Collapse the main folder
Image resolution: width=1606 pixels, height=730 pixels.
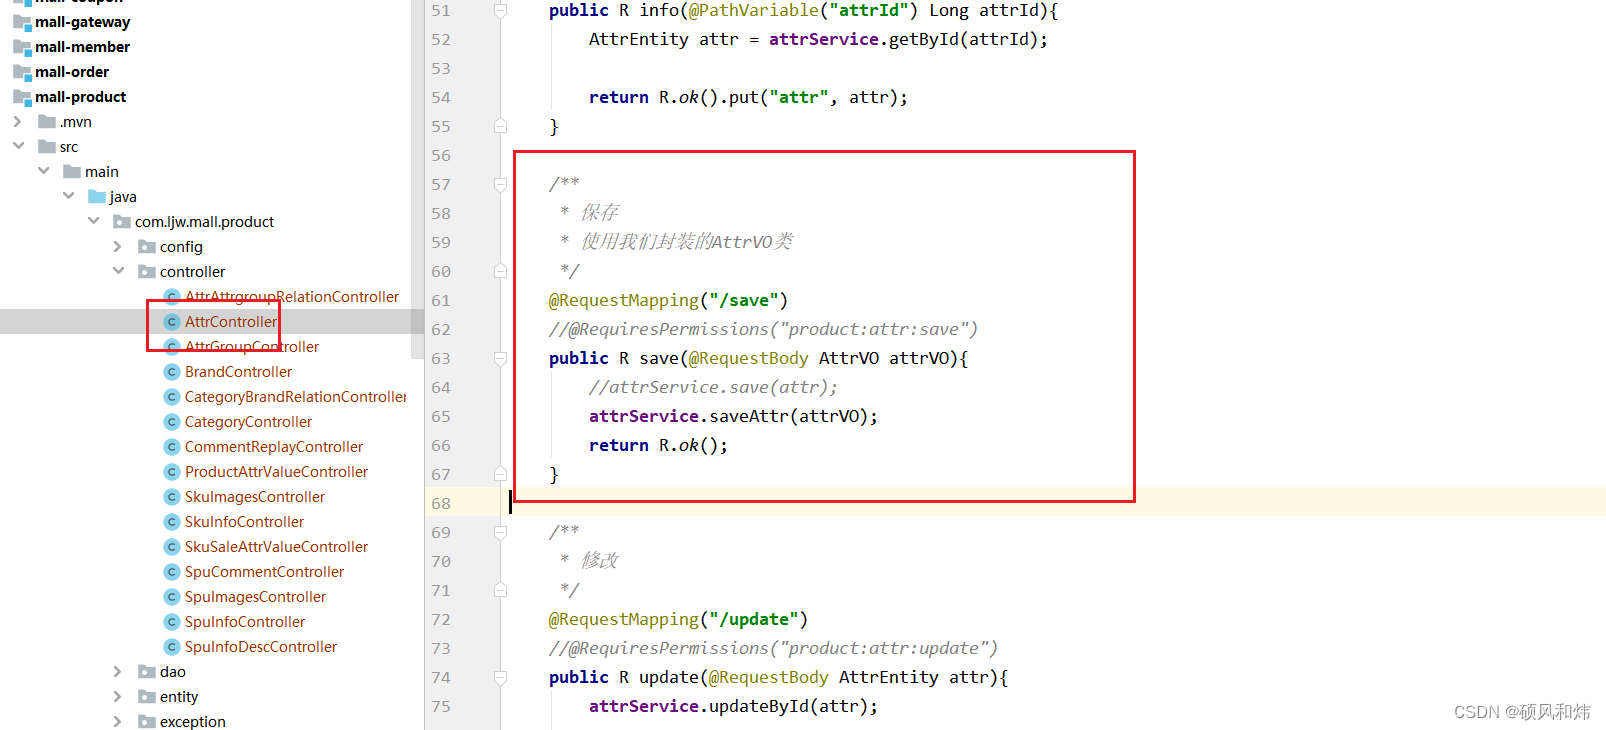[43, 171]
